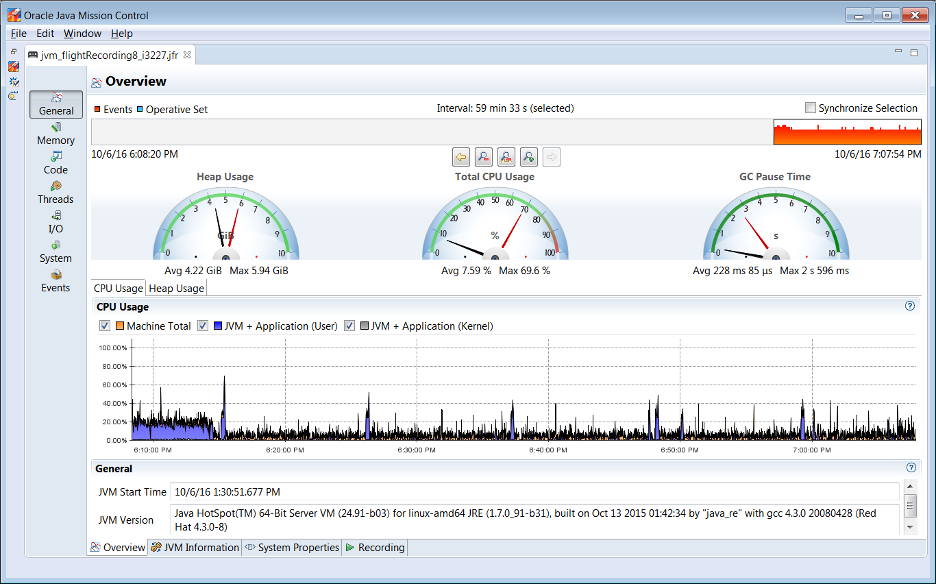Image resolution: width=936 pixels, height=584 pixels.
Task: Open the Threads tab group
Action: click(x=56, y=192)
